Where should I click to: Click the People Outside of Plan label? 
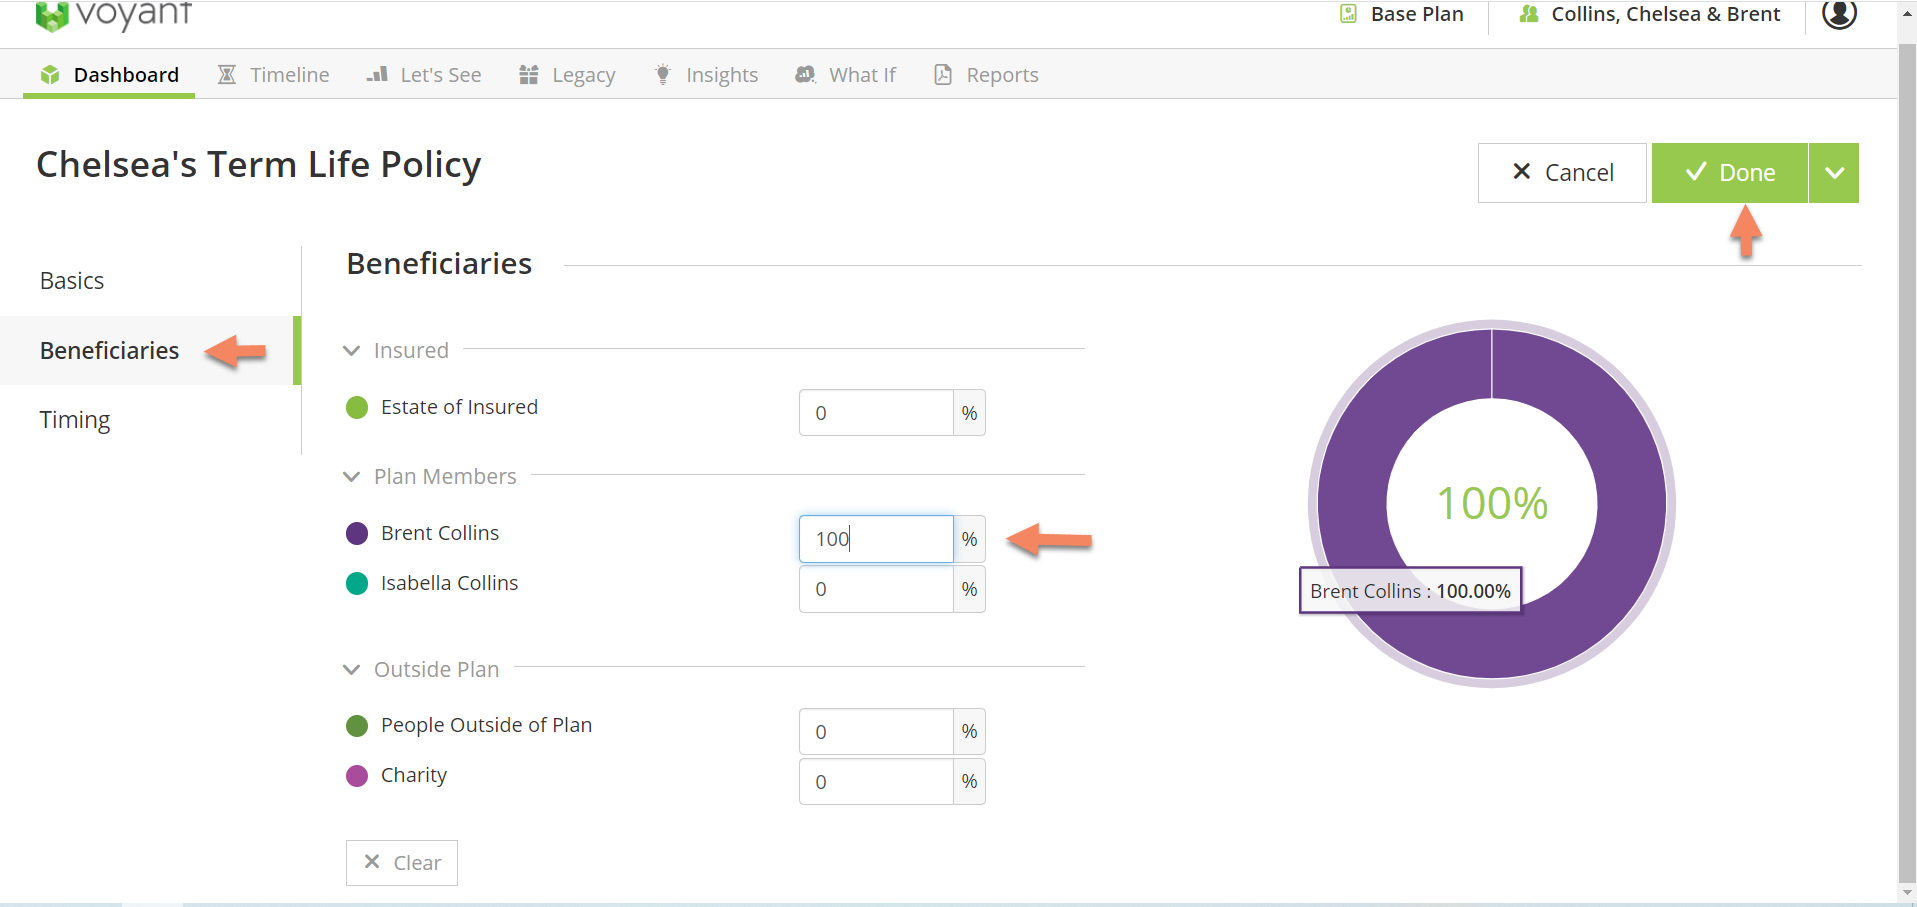point(486,725)
